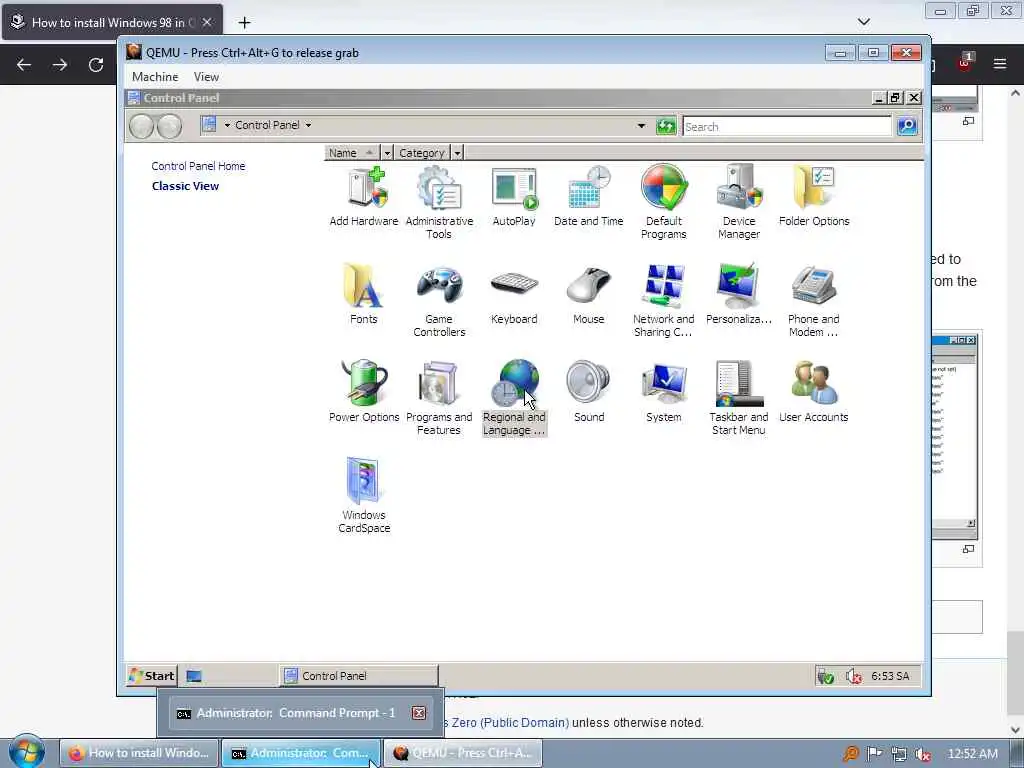Open the Category column dropdown arrow
Screen dimensions: 1024x768
click(x=457, y=153)
